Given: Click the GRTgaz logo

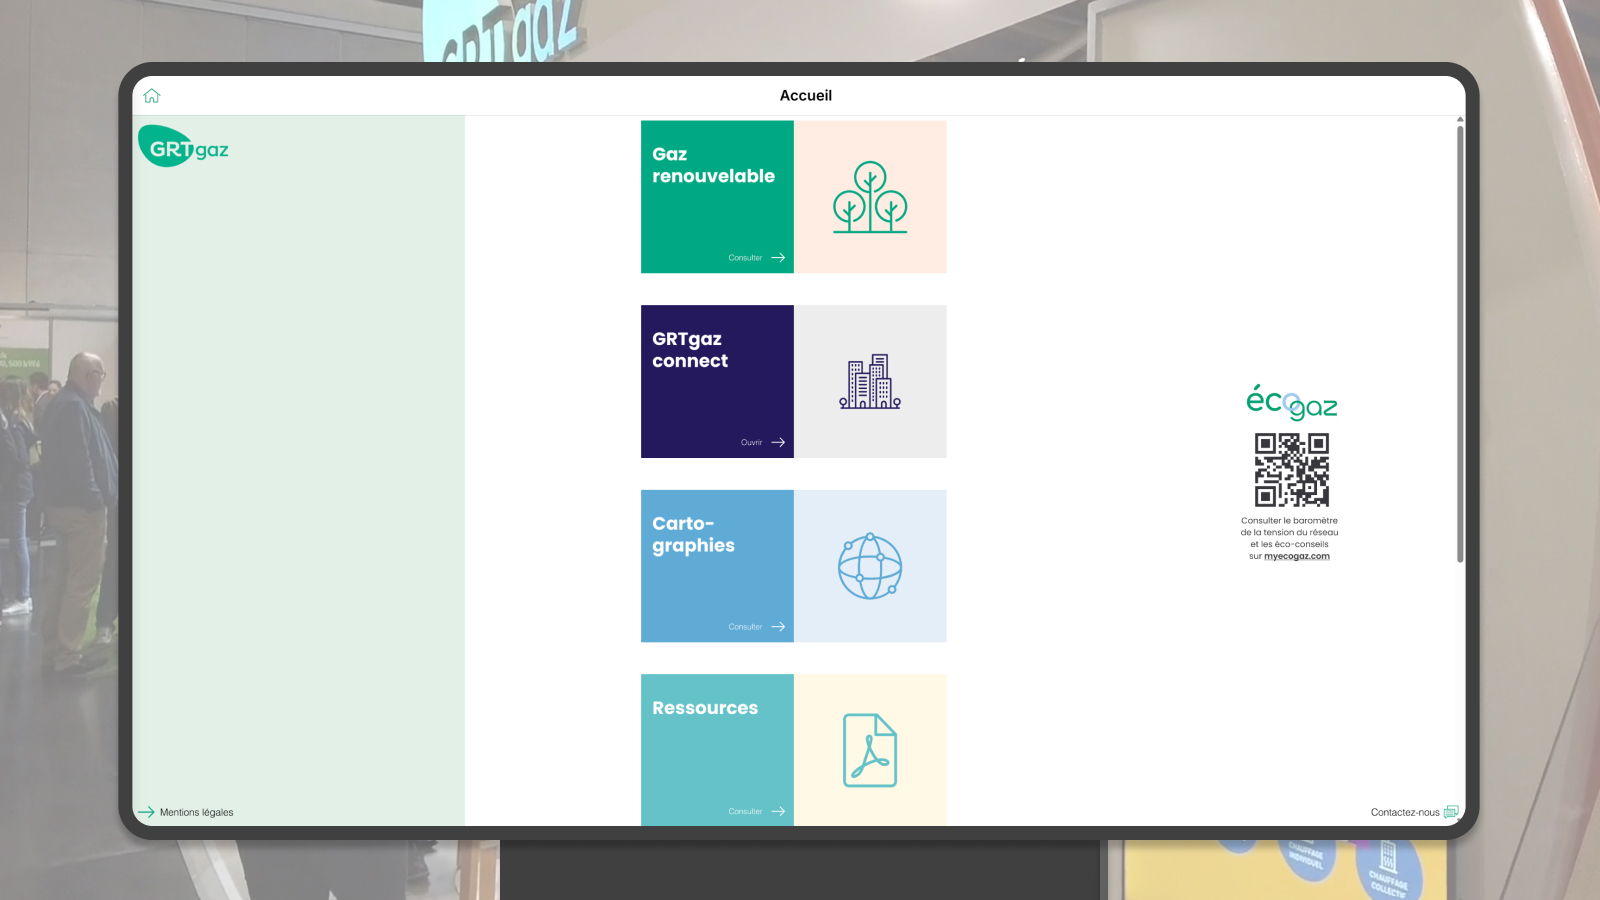Looking at the screenshot, I should tap(184, 146).
